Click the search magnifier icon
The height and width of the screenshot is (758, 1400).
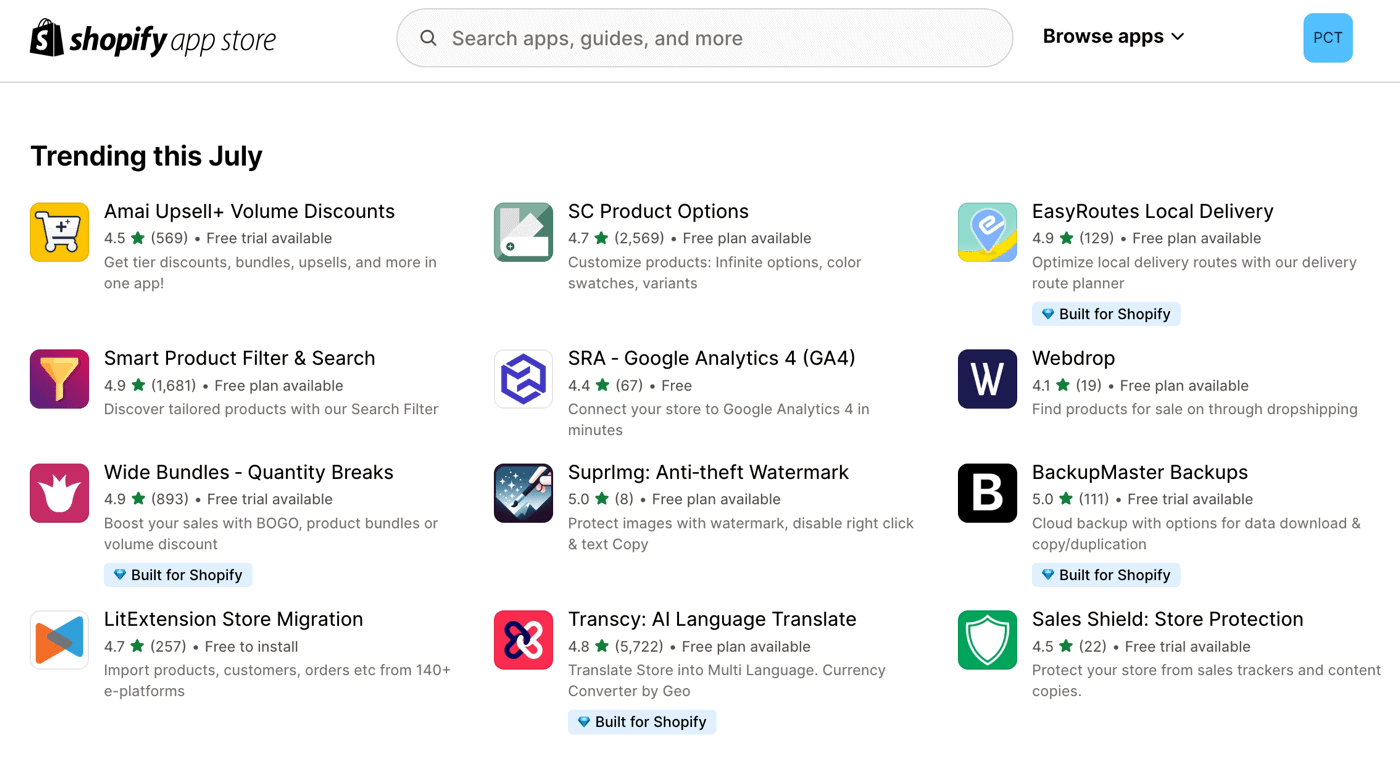tap(428, 38)
